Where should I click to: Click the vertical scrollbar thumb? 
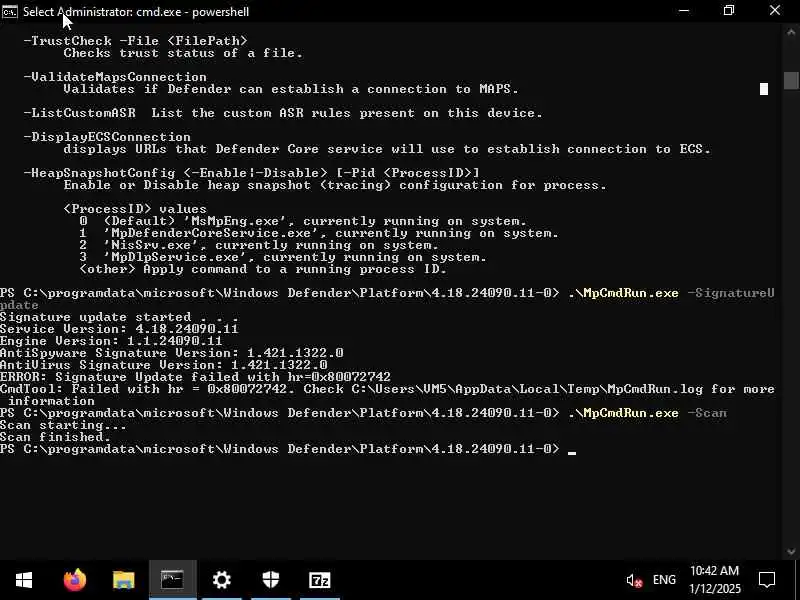coord(791,81)
